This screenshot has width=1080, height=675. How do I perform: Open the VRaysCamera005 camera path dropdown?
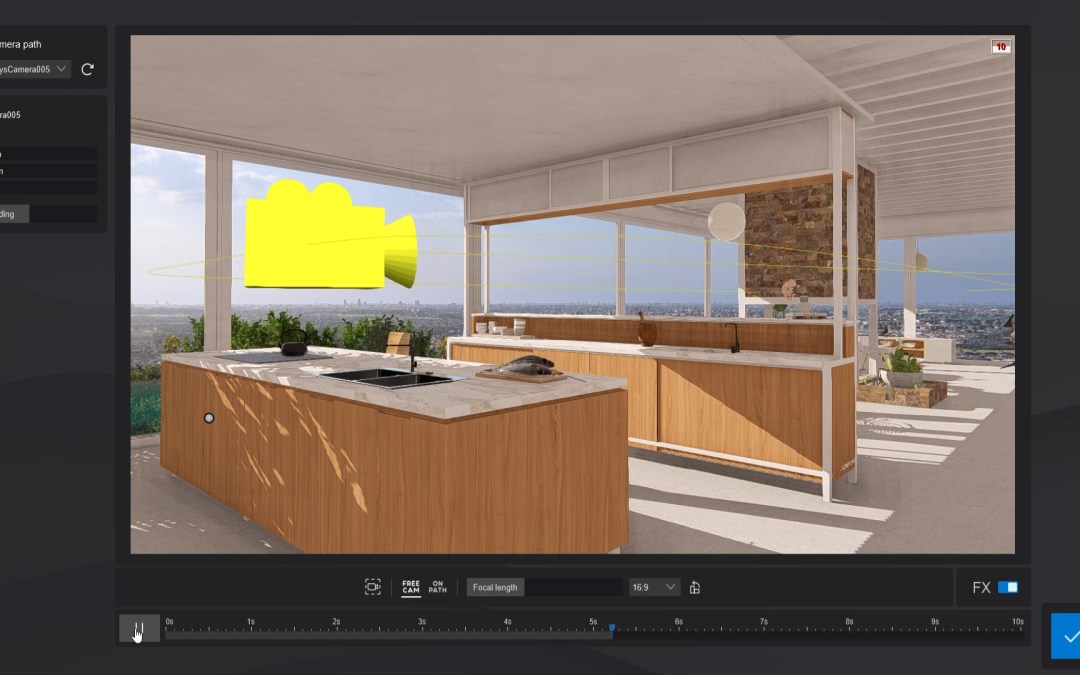[35, 69]
